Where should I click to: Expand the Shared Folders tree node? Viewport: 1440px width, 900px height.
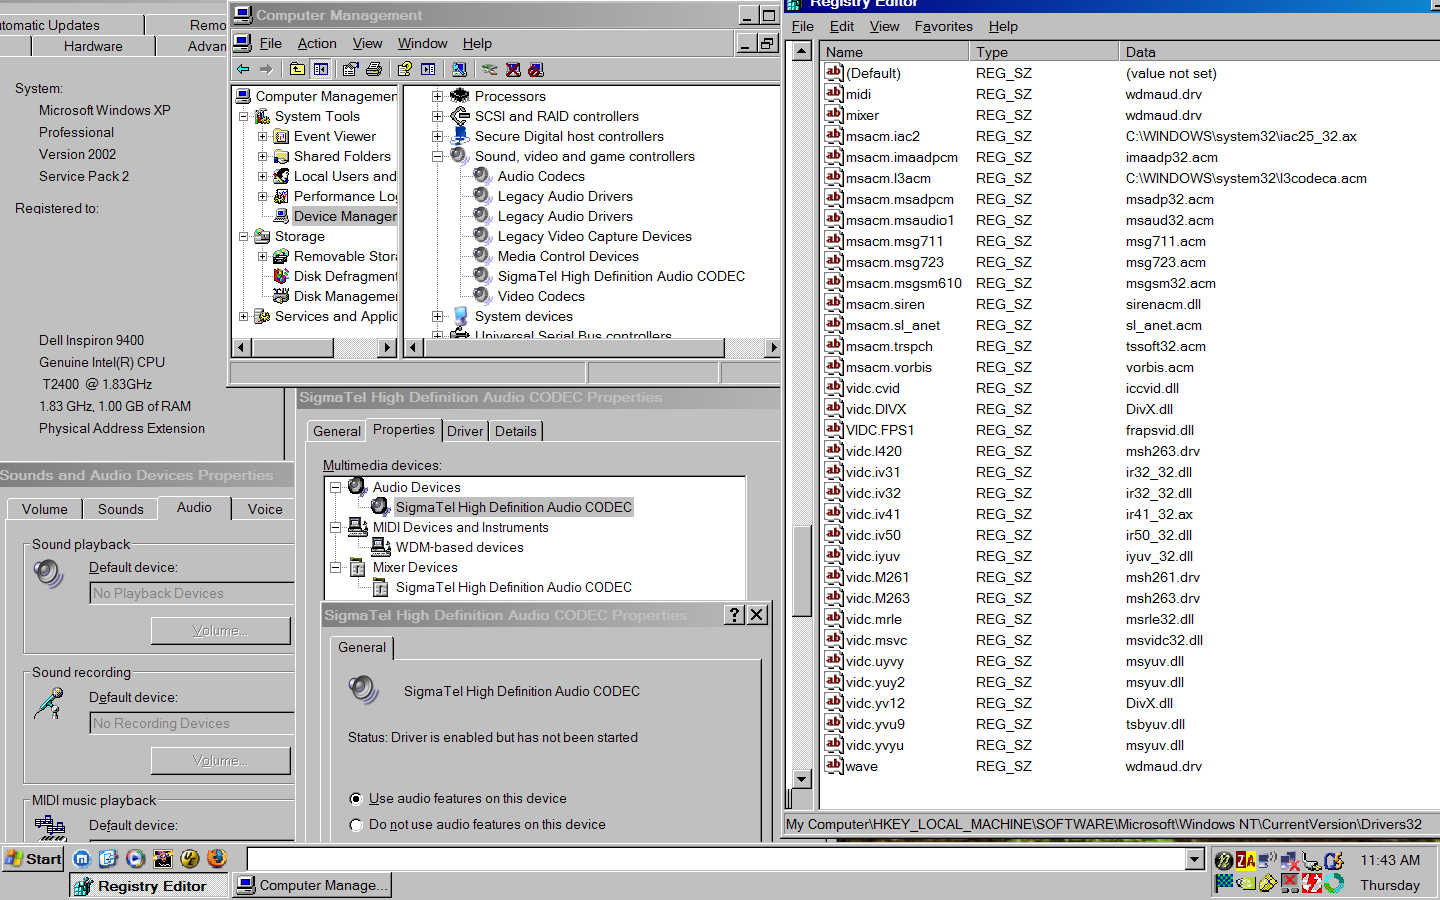(x=262, y=156)
